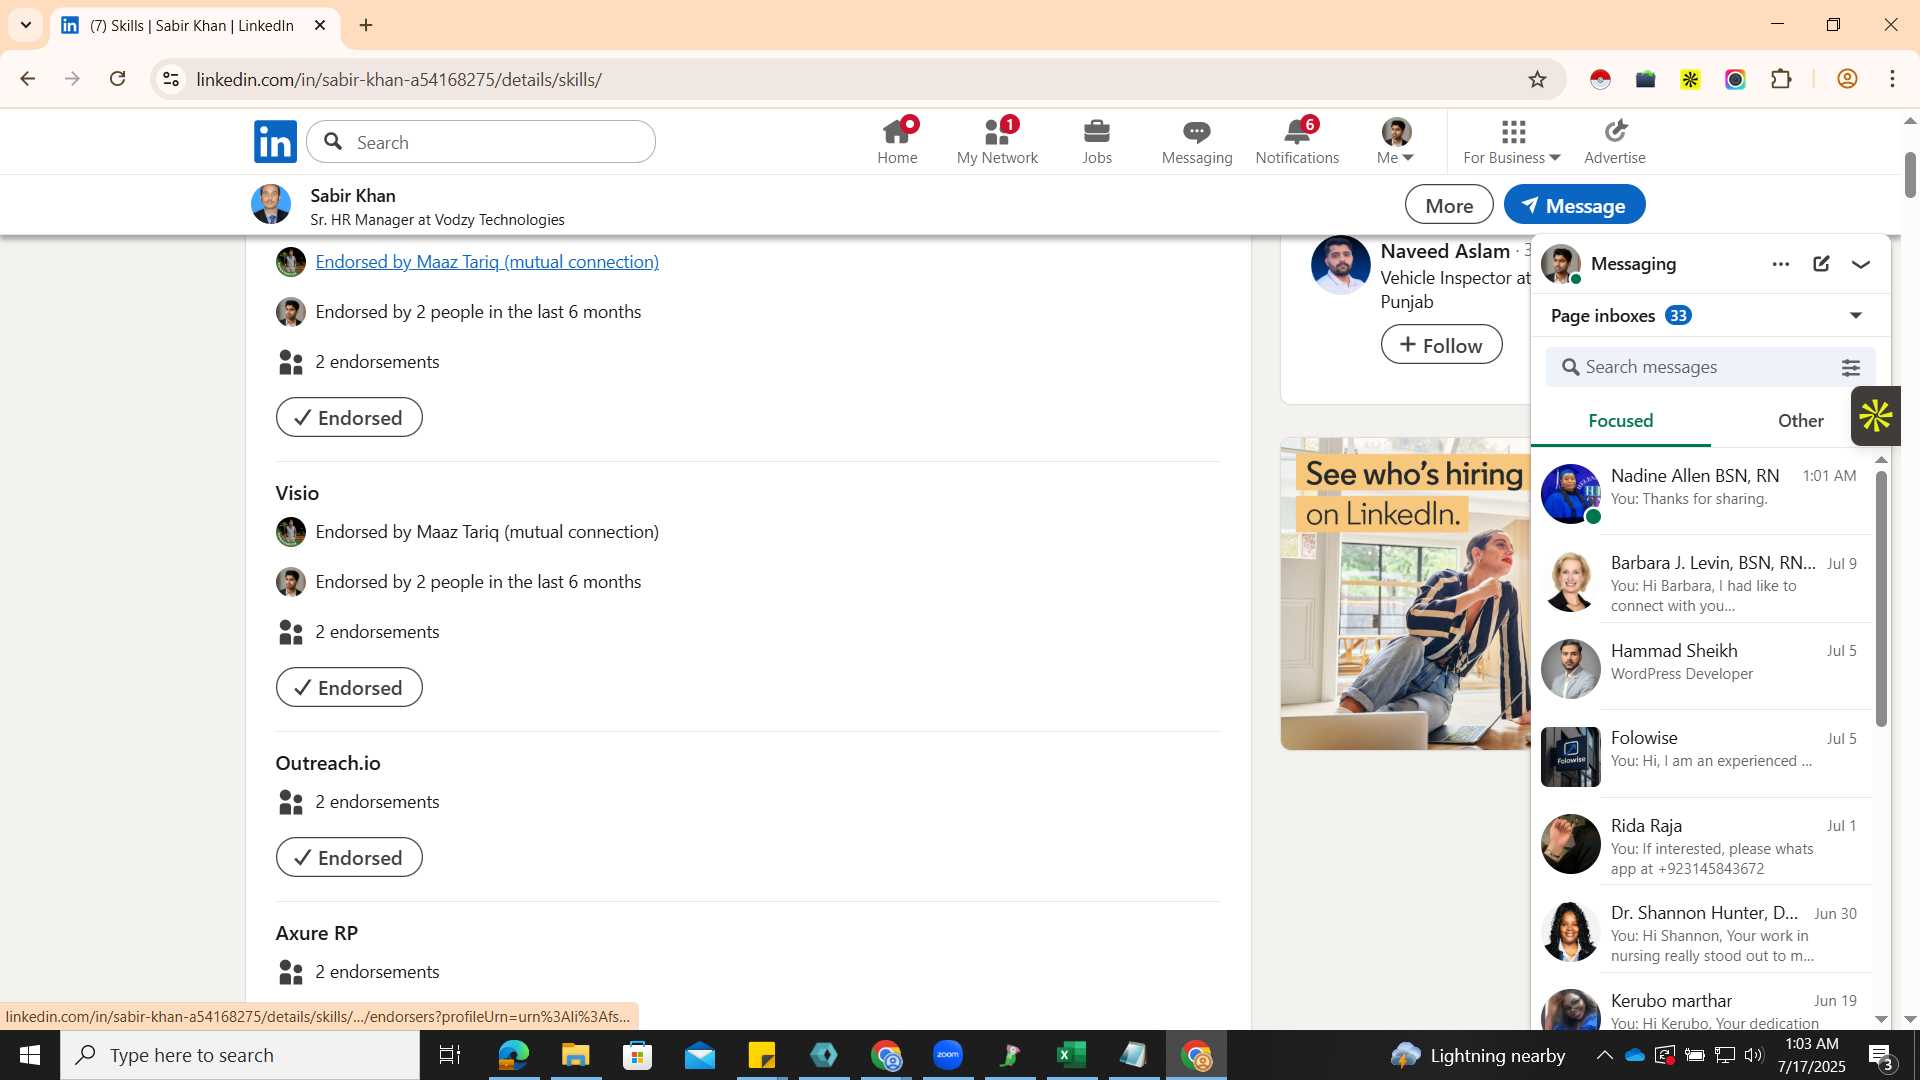Open the Advertise icon
Image resolution: width=1920 pixels, height=1080 pixels.
1615,141
